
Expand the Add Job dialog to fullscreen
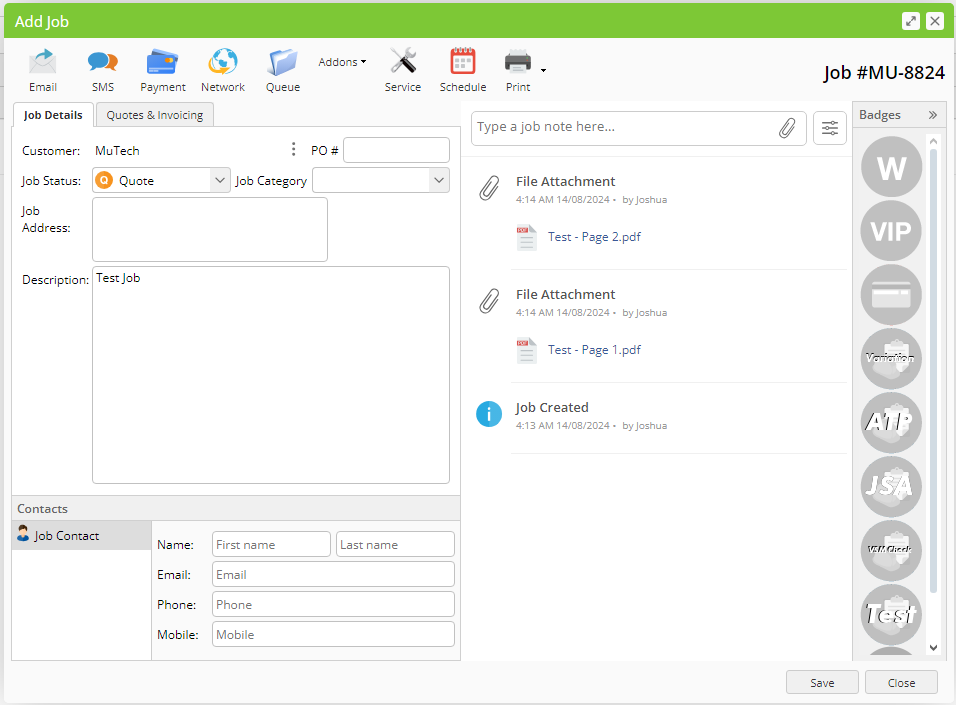click(x=911, y=21)
